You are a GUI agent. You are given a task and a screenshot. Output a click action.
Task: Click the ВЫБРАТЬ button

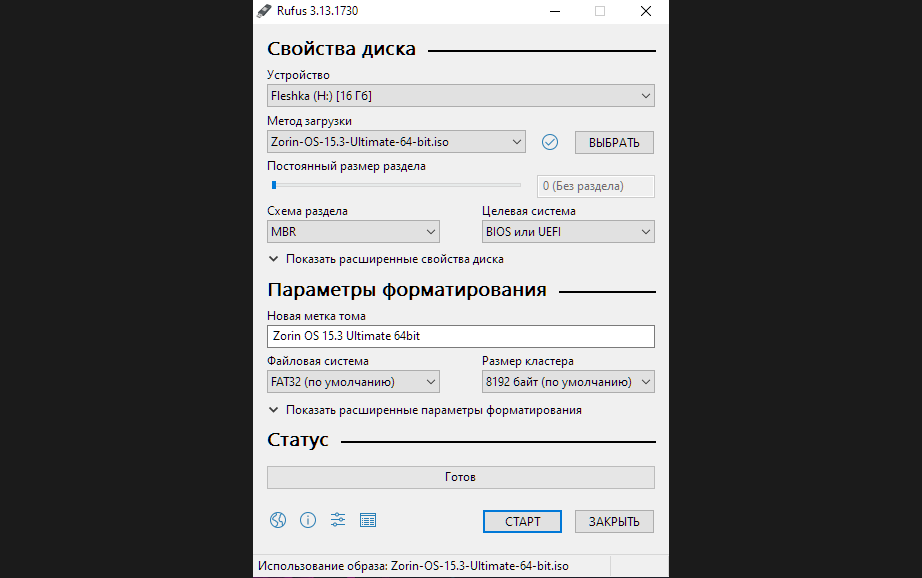point(614,142)
